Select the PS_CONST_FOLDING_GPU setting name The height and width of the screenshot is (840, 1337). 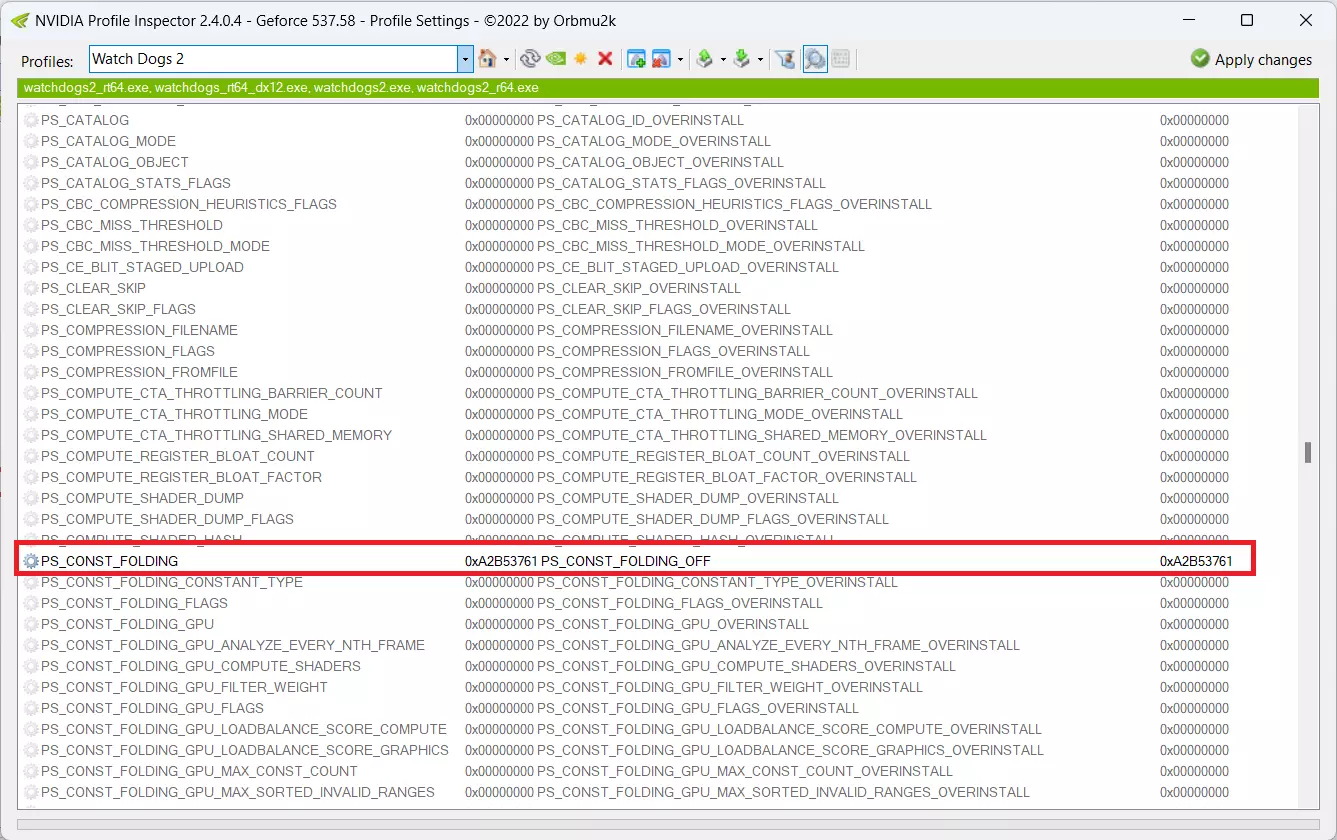pyautogui.click(x=128, y=624)
